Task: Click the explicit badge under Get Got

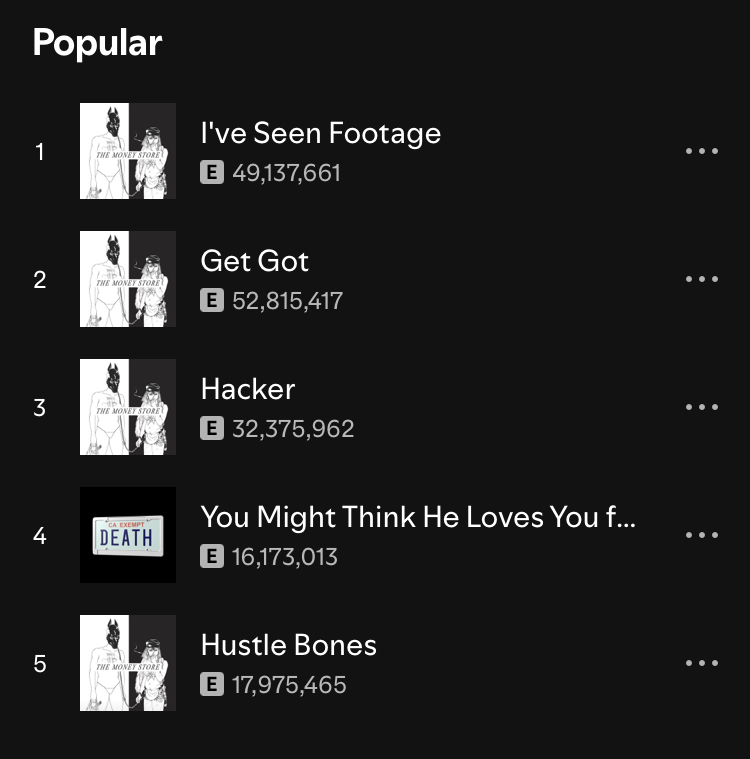Action: [211, 301]
